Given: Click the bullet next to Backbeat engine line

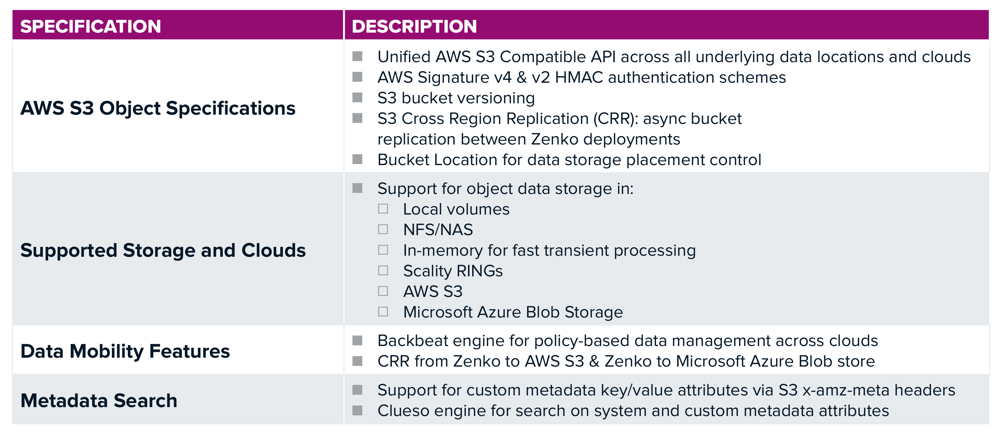Looking at the screenshot, I should tap(357, 340).
